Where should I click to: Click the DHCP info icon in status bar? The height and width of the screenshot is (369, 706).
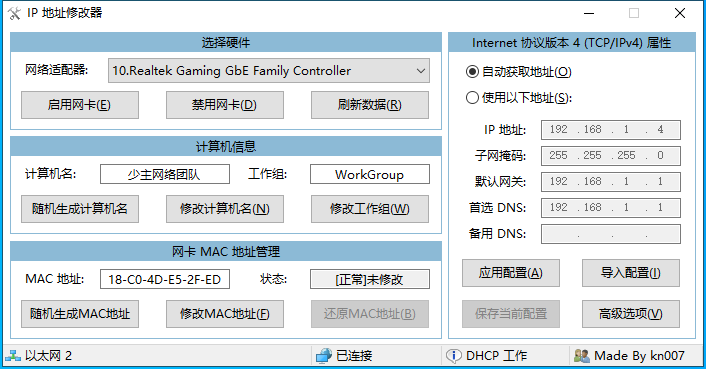tap(453, 356)
